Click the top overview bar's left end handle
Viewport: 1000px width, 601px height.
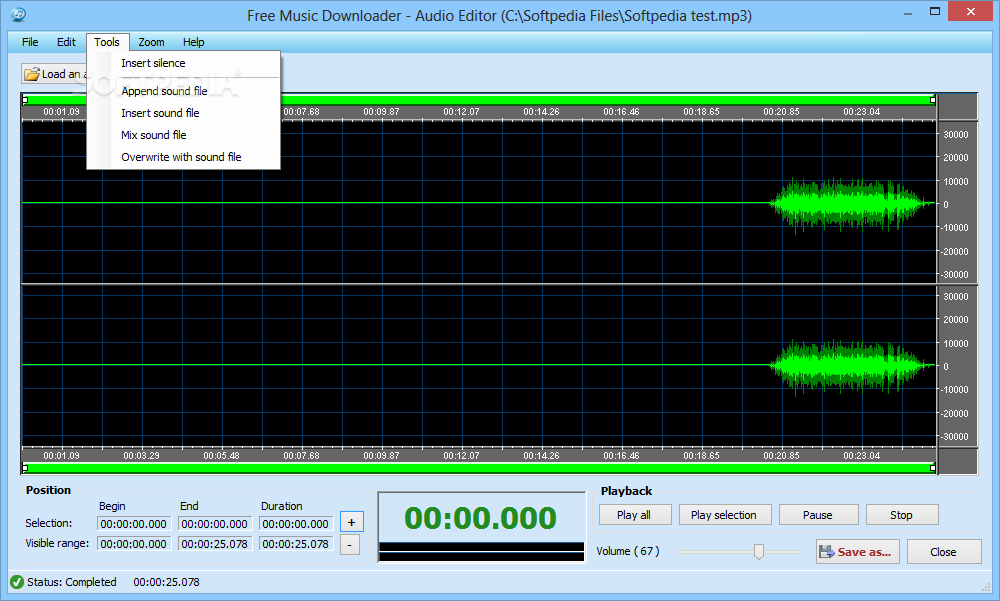point(25,100)
